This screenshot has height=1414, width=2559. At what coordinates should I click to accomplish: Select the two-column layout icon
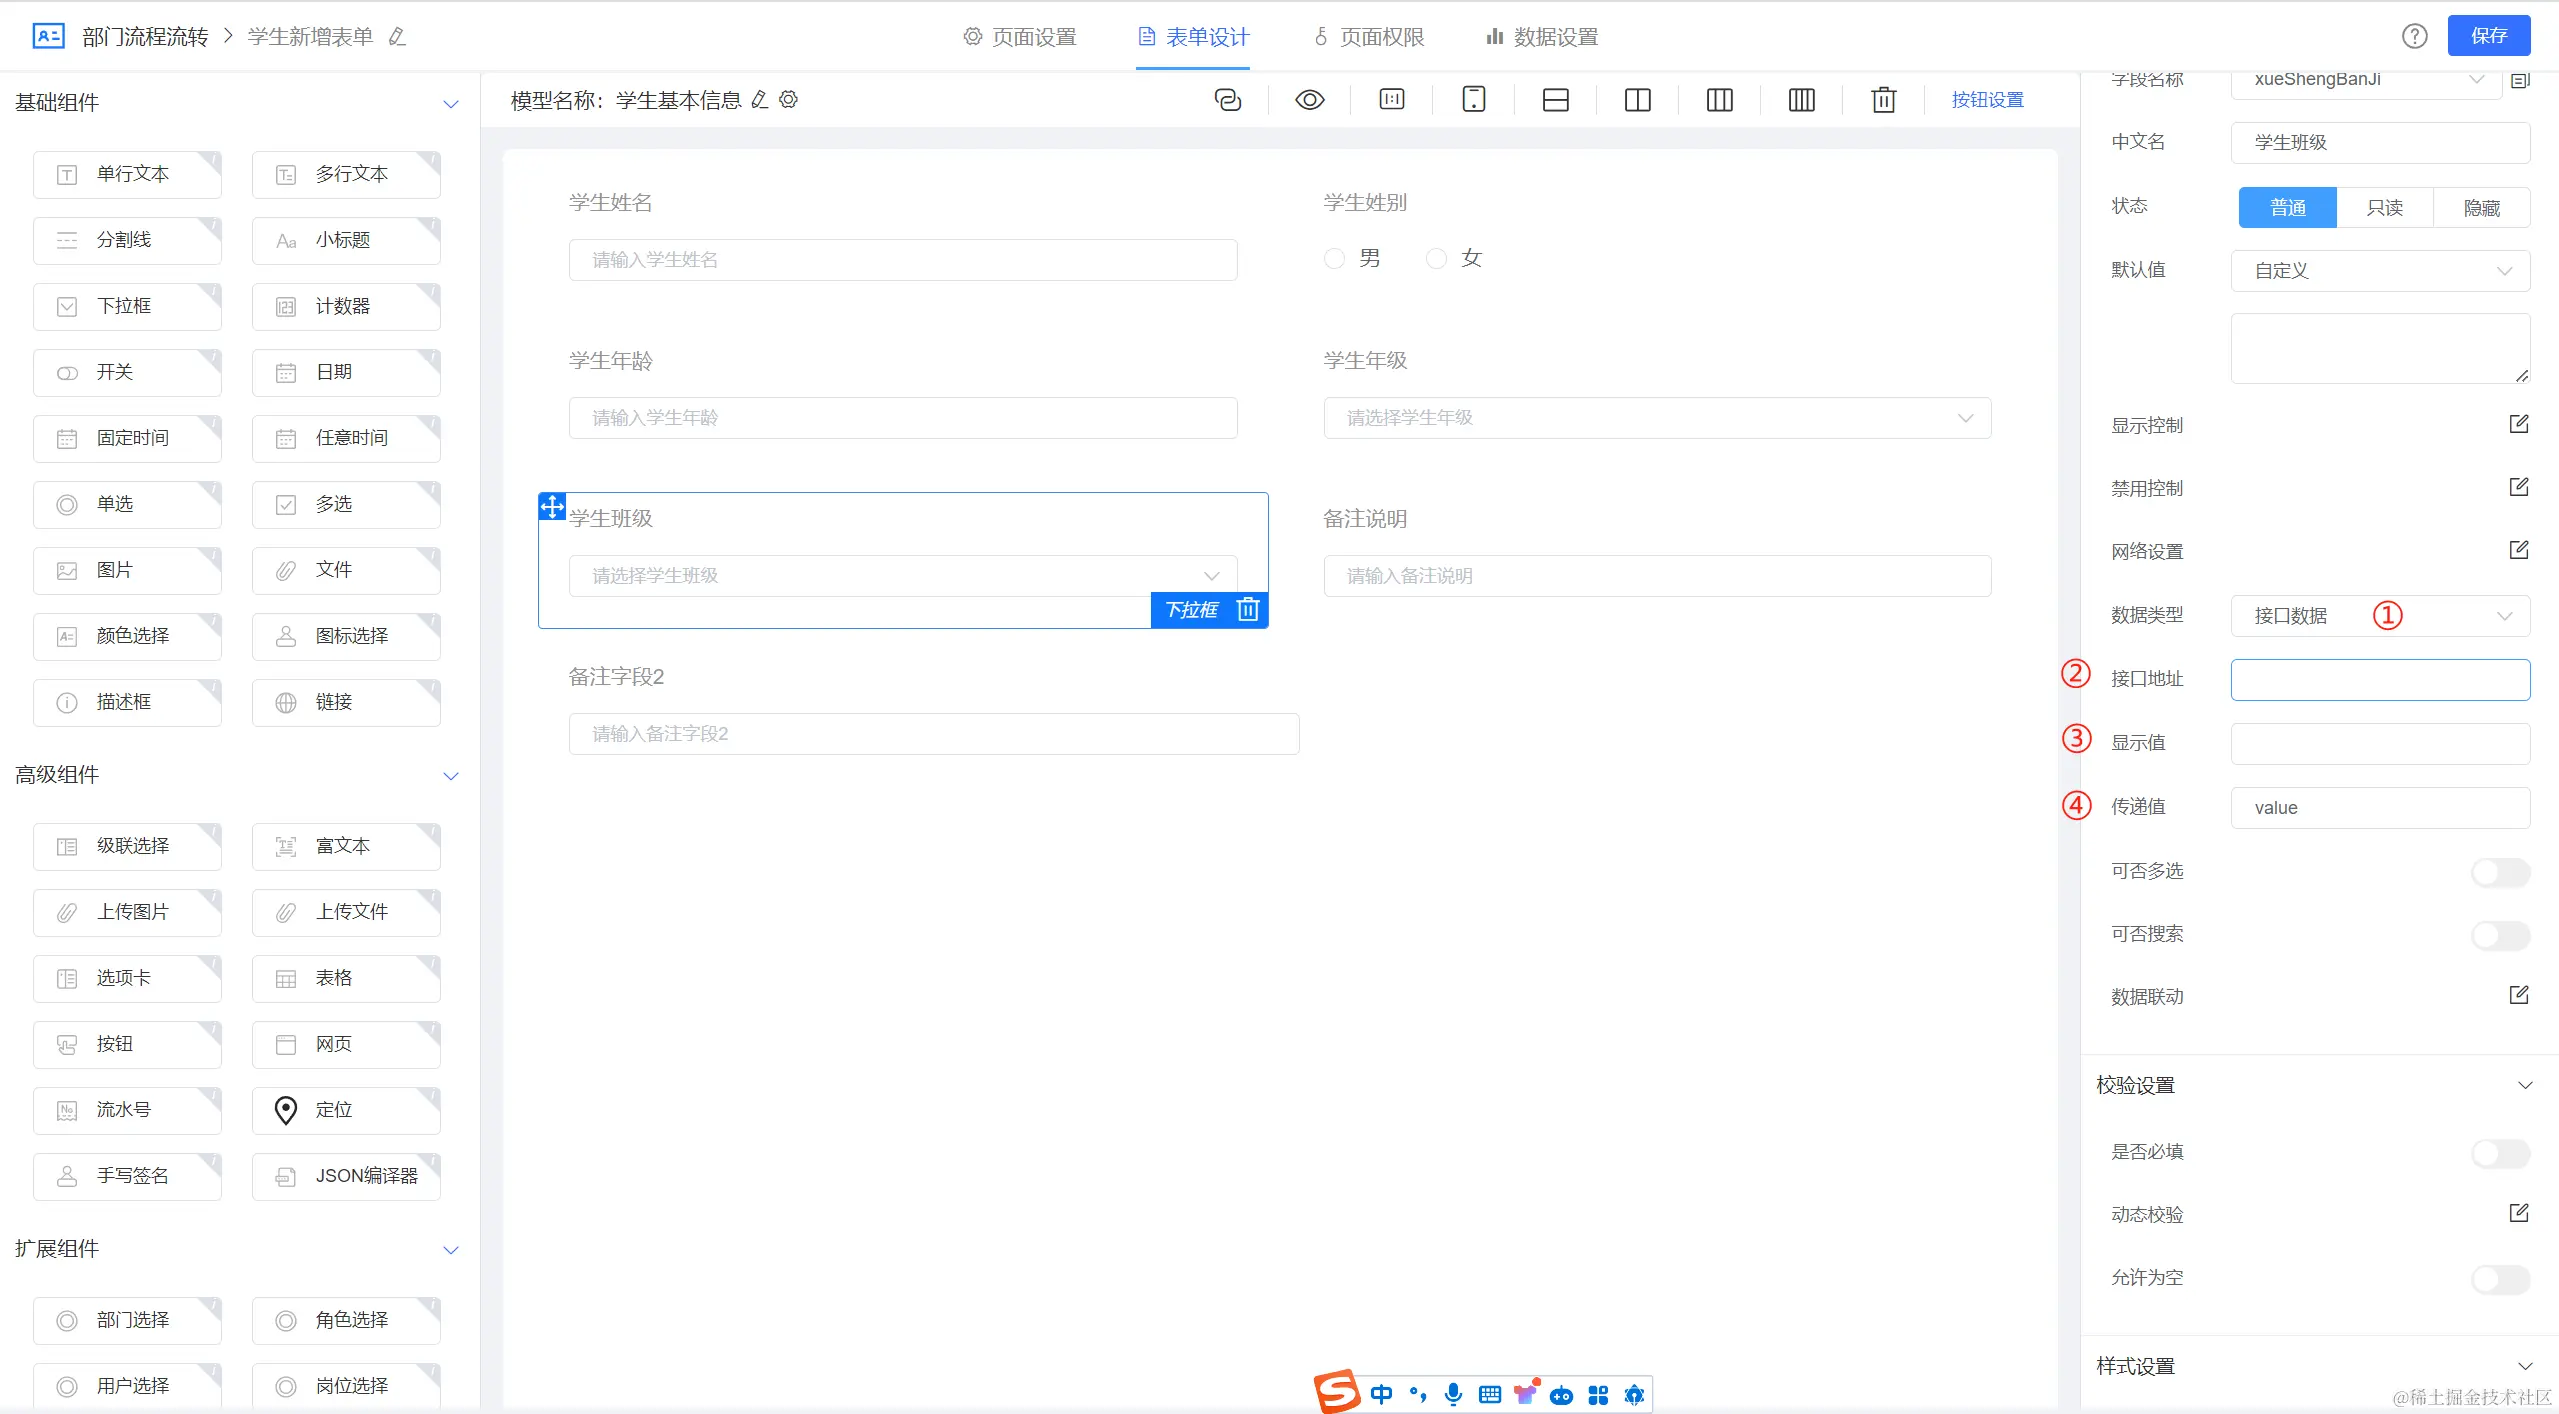click(x=1637, y=100)
